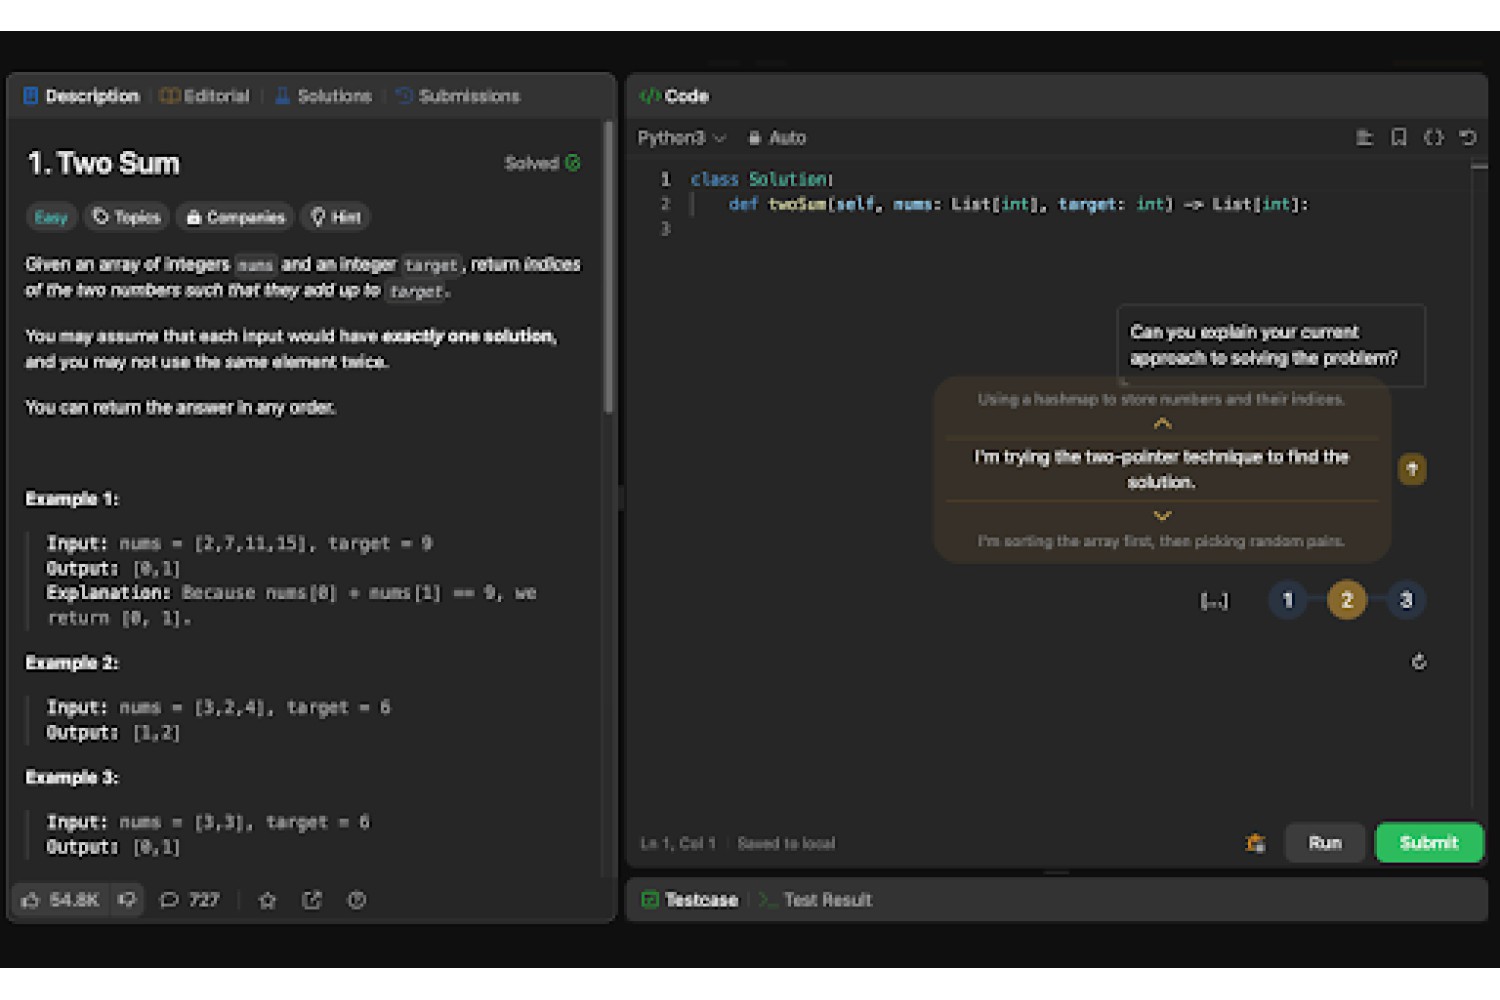Click the 1. Two Sum title

(104, 163)
